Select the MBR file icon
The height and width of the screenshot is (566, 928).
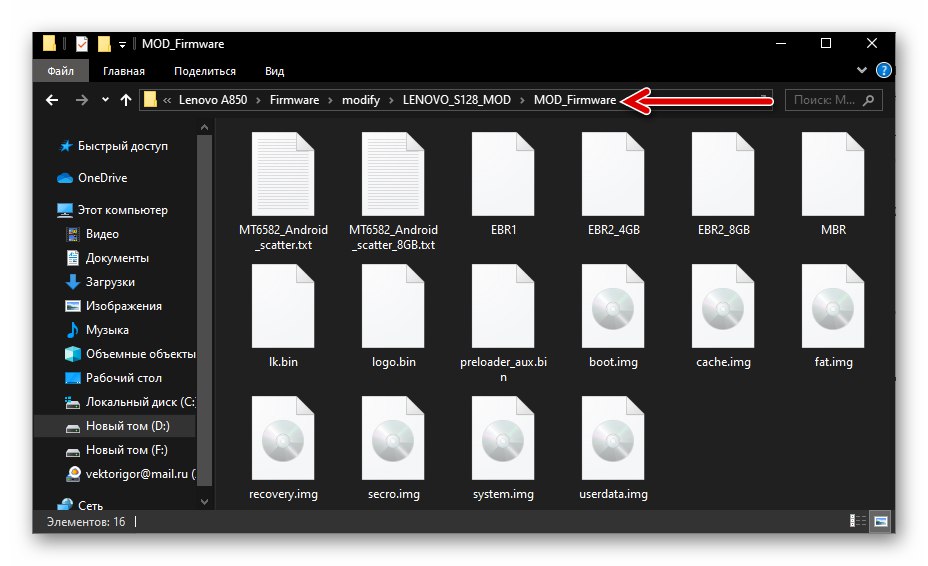tap(833, 174)
